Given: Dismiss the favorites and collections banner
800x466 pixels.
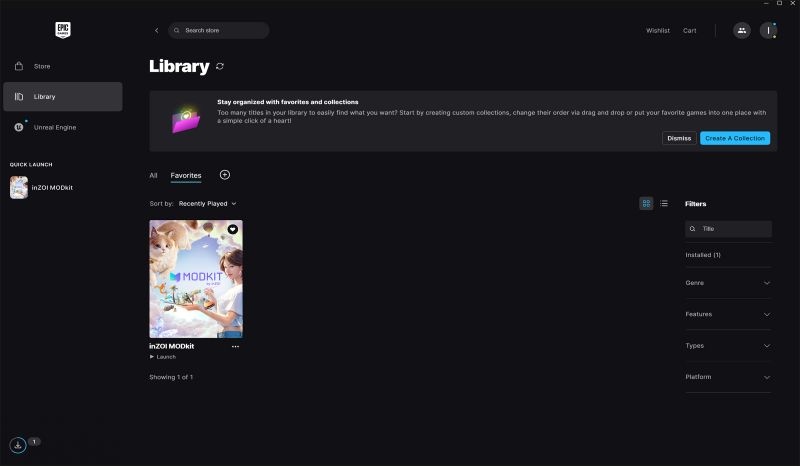Looking at the screenshot, I should [x=679, y=138].
